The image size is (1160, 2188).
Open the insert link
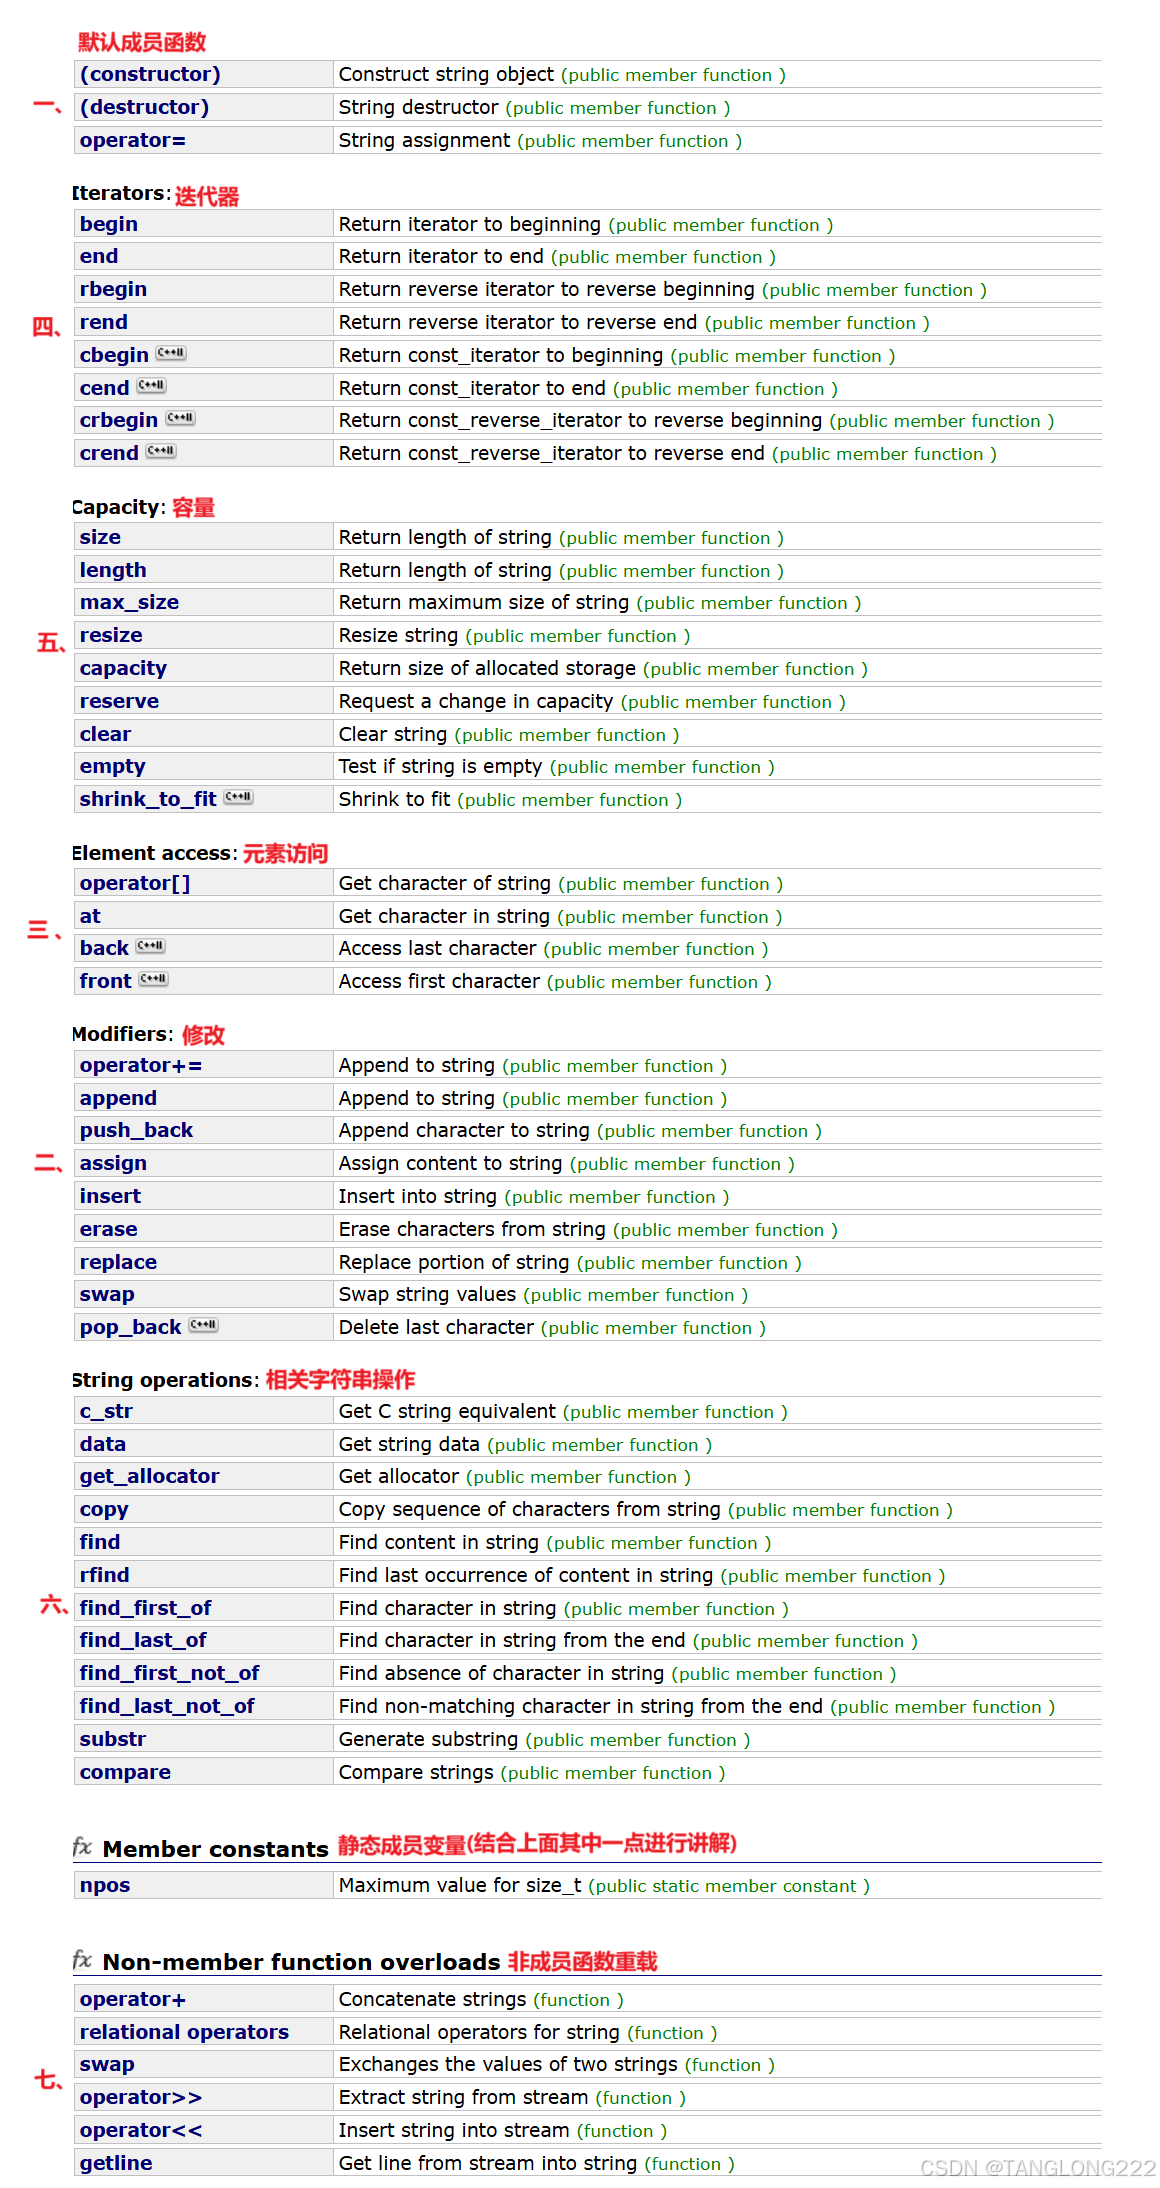pyautogui.click(x=110, y=1196)
